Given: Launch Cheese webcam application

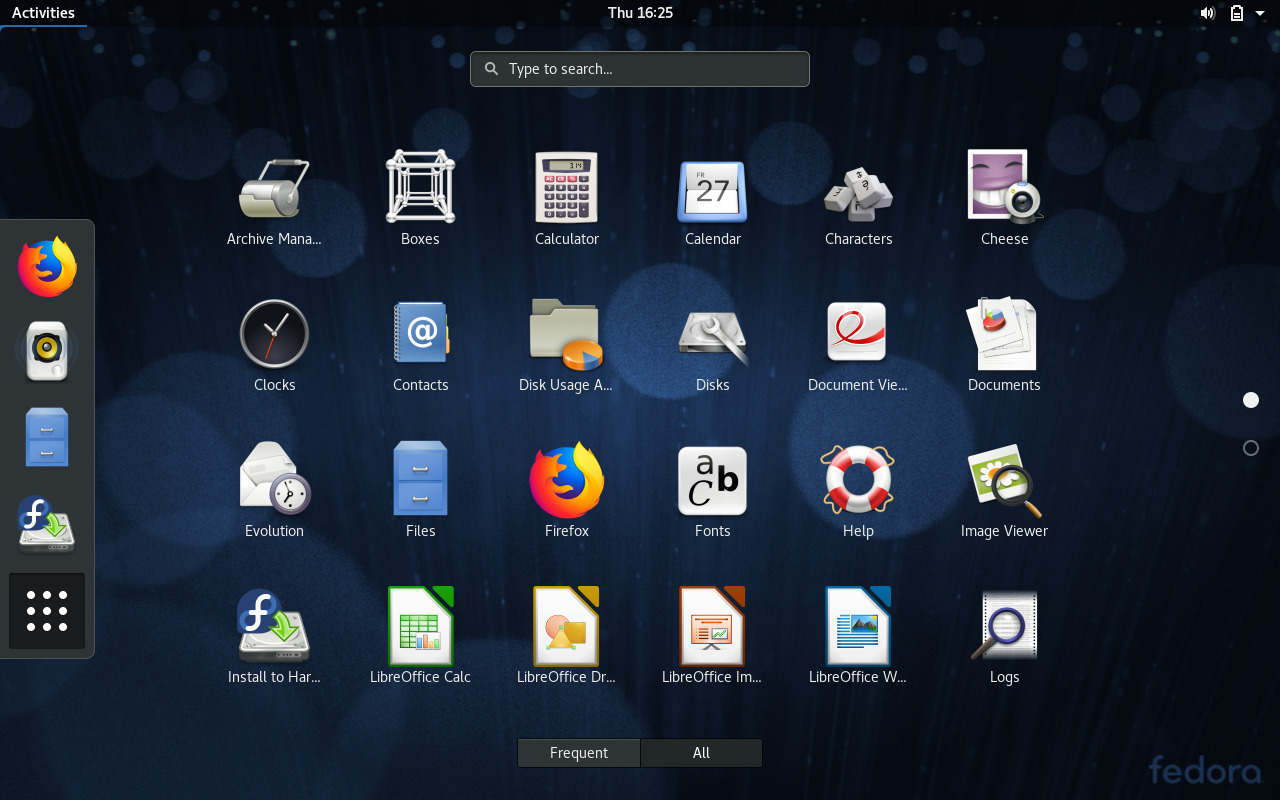Looking at the screenshot, I should pos(1004,188).
